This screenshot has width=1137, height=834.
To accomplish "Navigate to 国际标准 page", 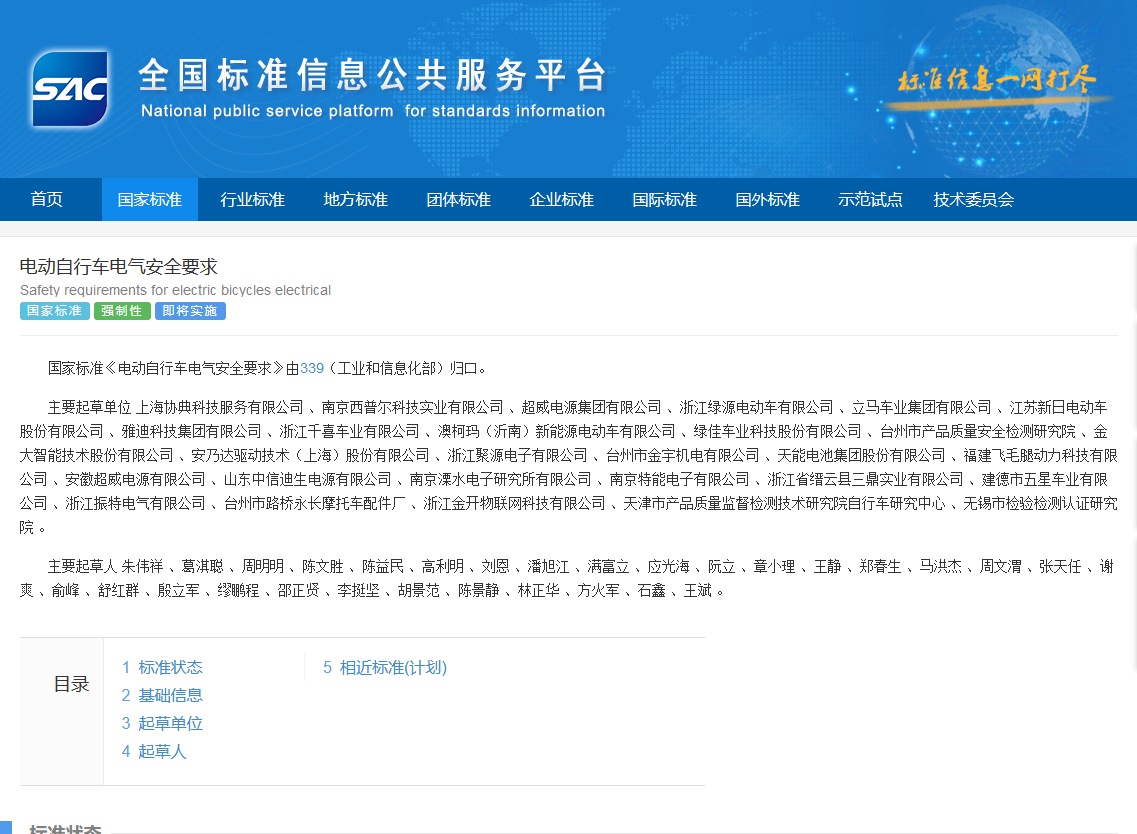I will coord(665,200).
